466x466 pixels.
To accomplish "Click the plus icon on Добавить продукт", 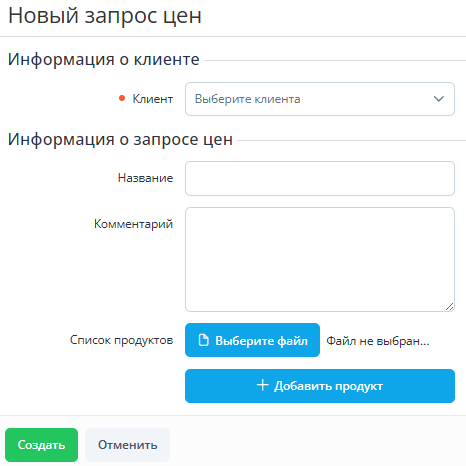I will (x=263, y=385).
